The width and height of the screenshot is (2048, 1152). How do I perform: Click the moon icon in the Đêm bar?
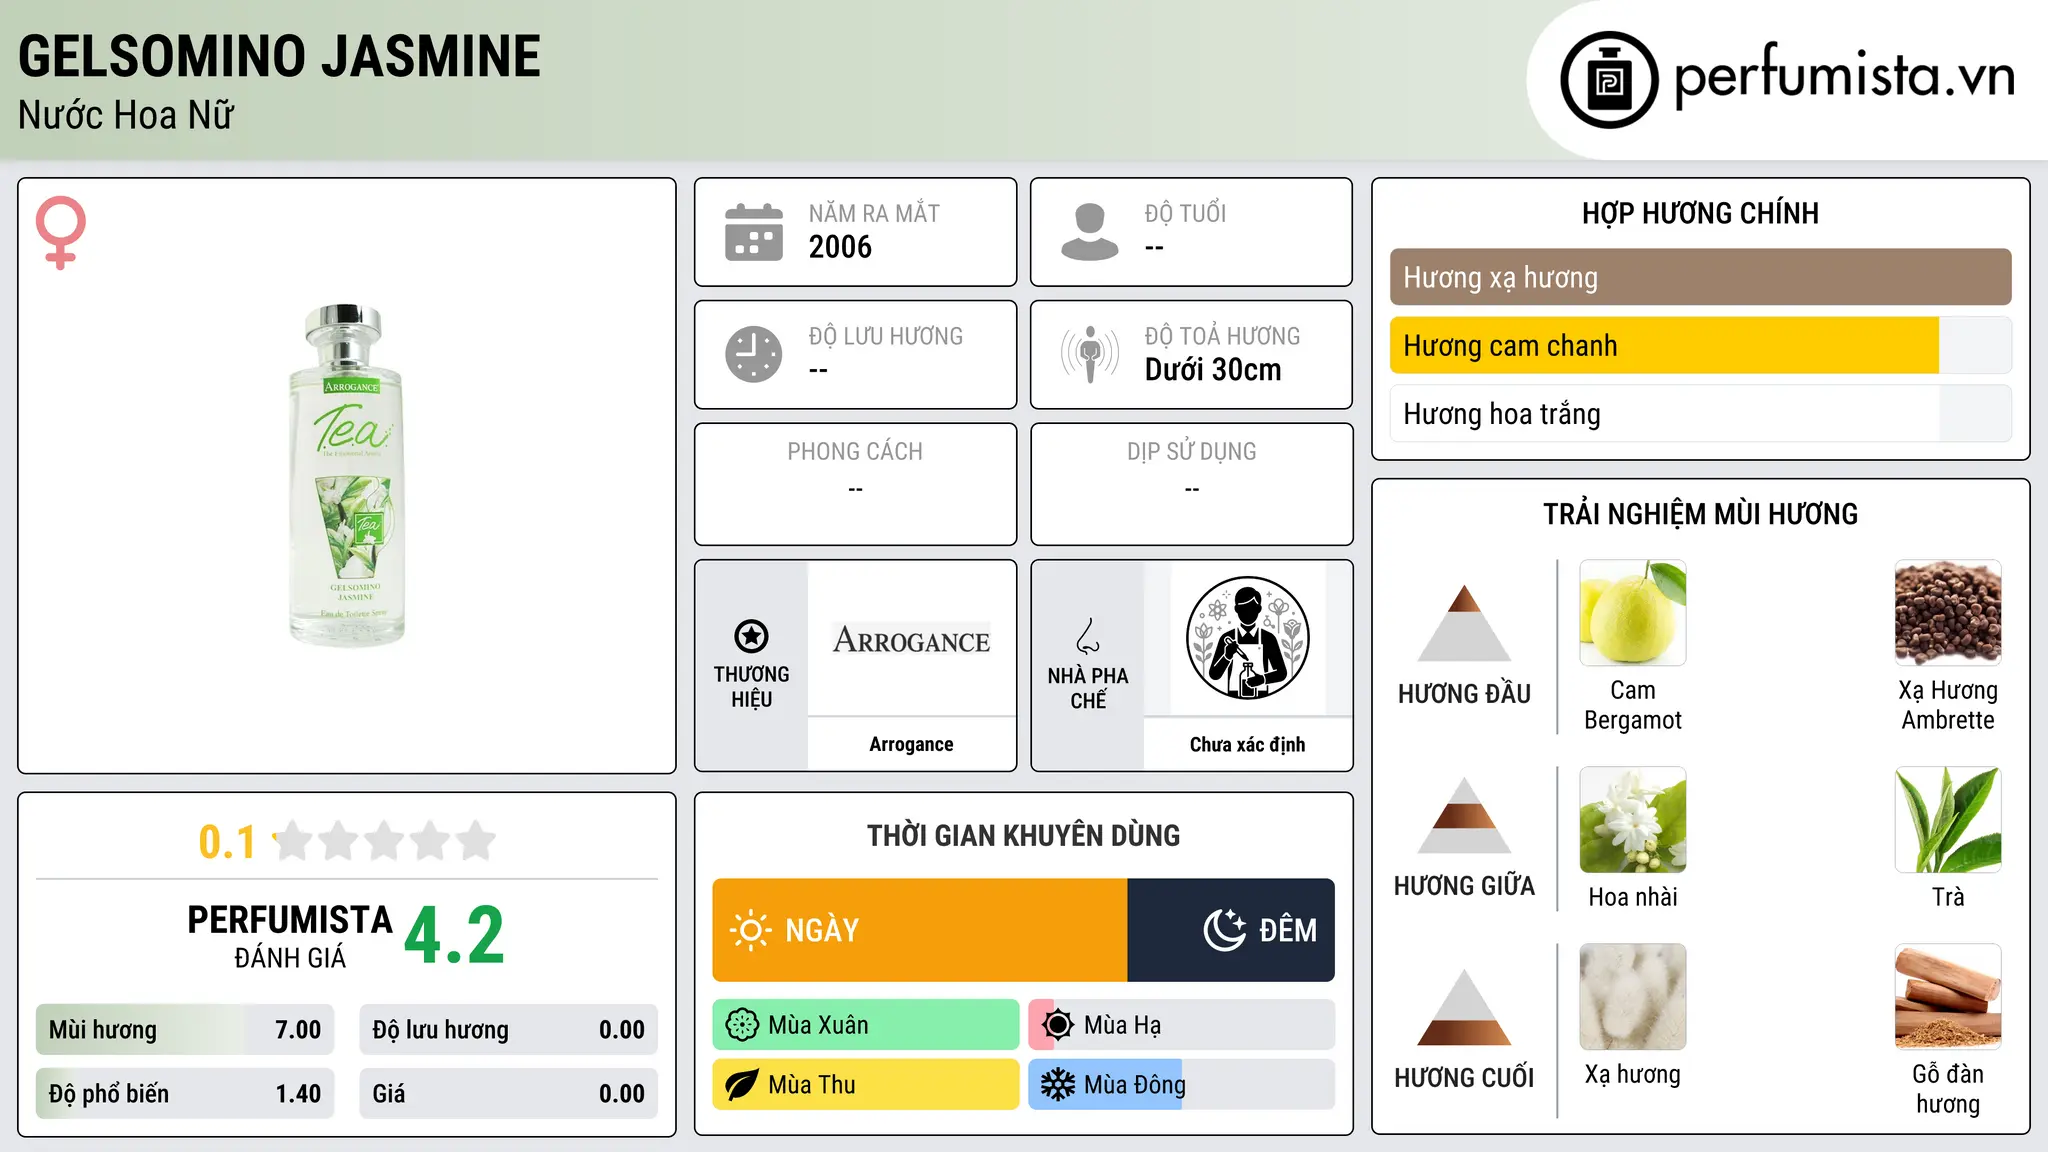(x=1225, y=930)
